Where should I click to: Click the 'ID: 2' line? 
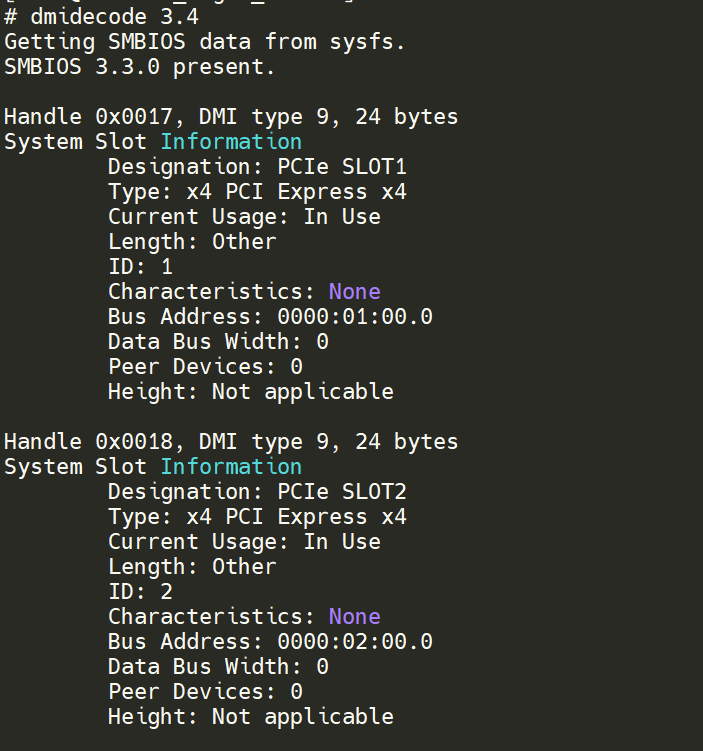click(x=140, y=592)
